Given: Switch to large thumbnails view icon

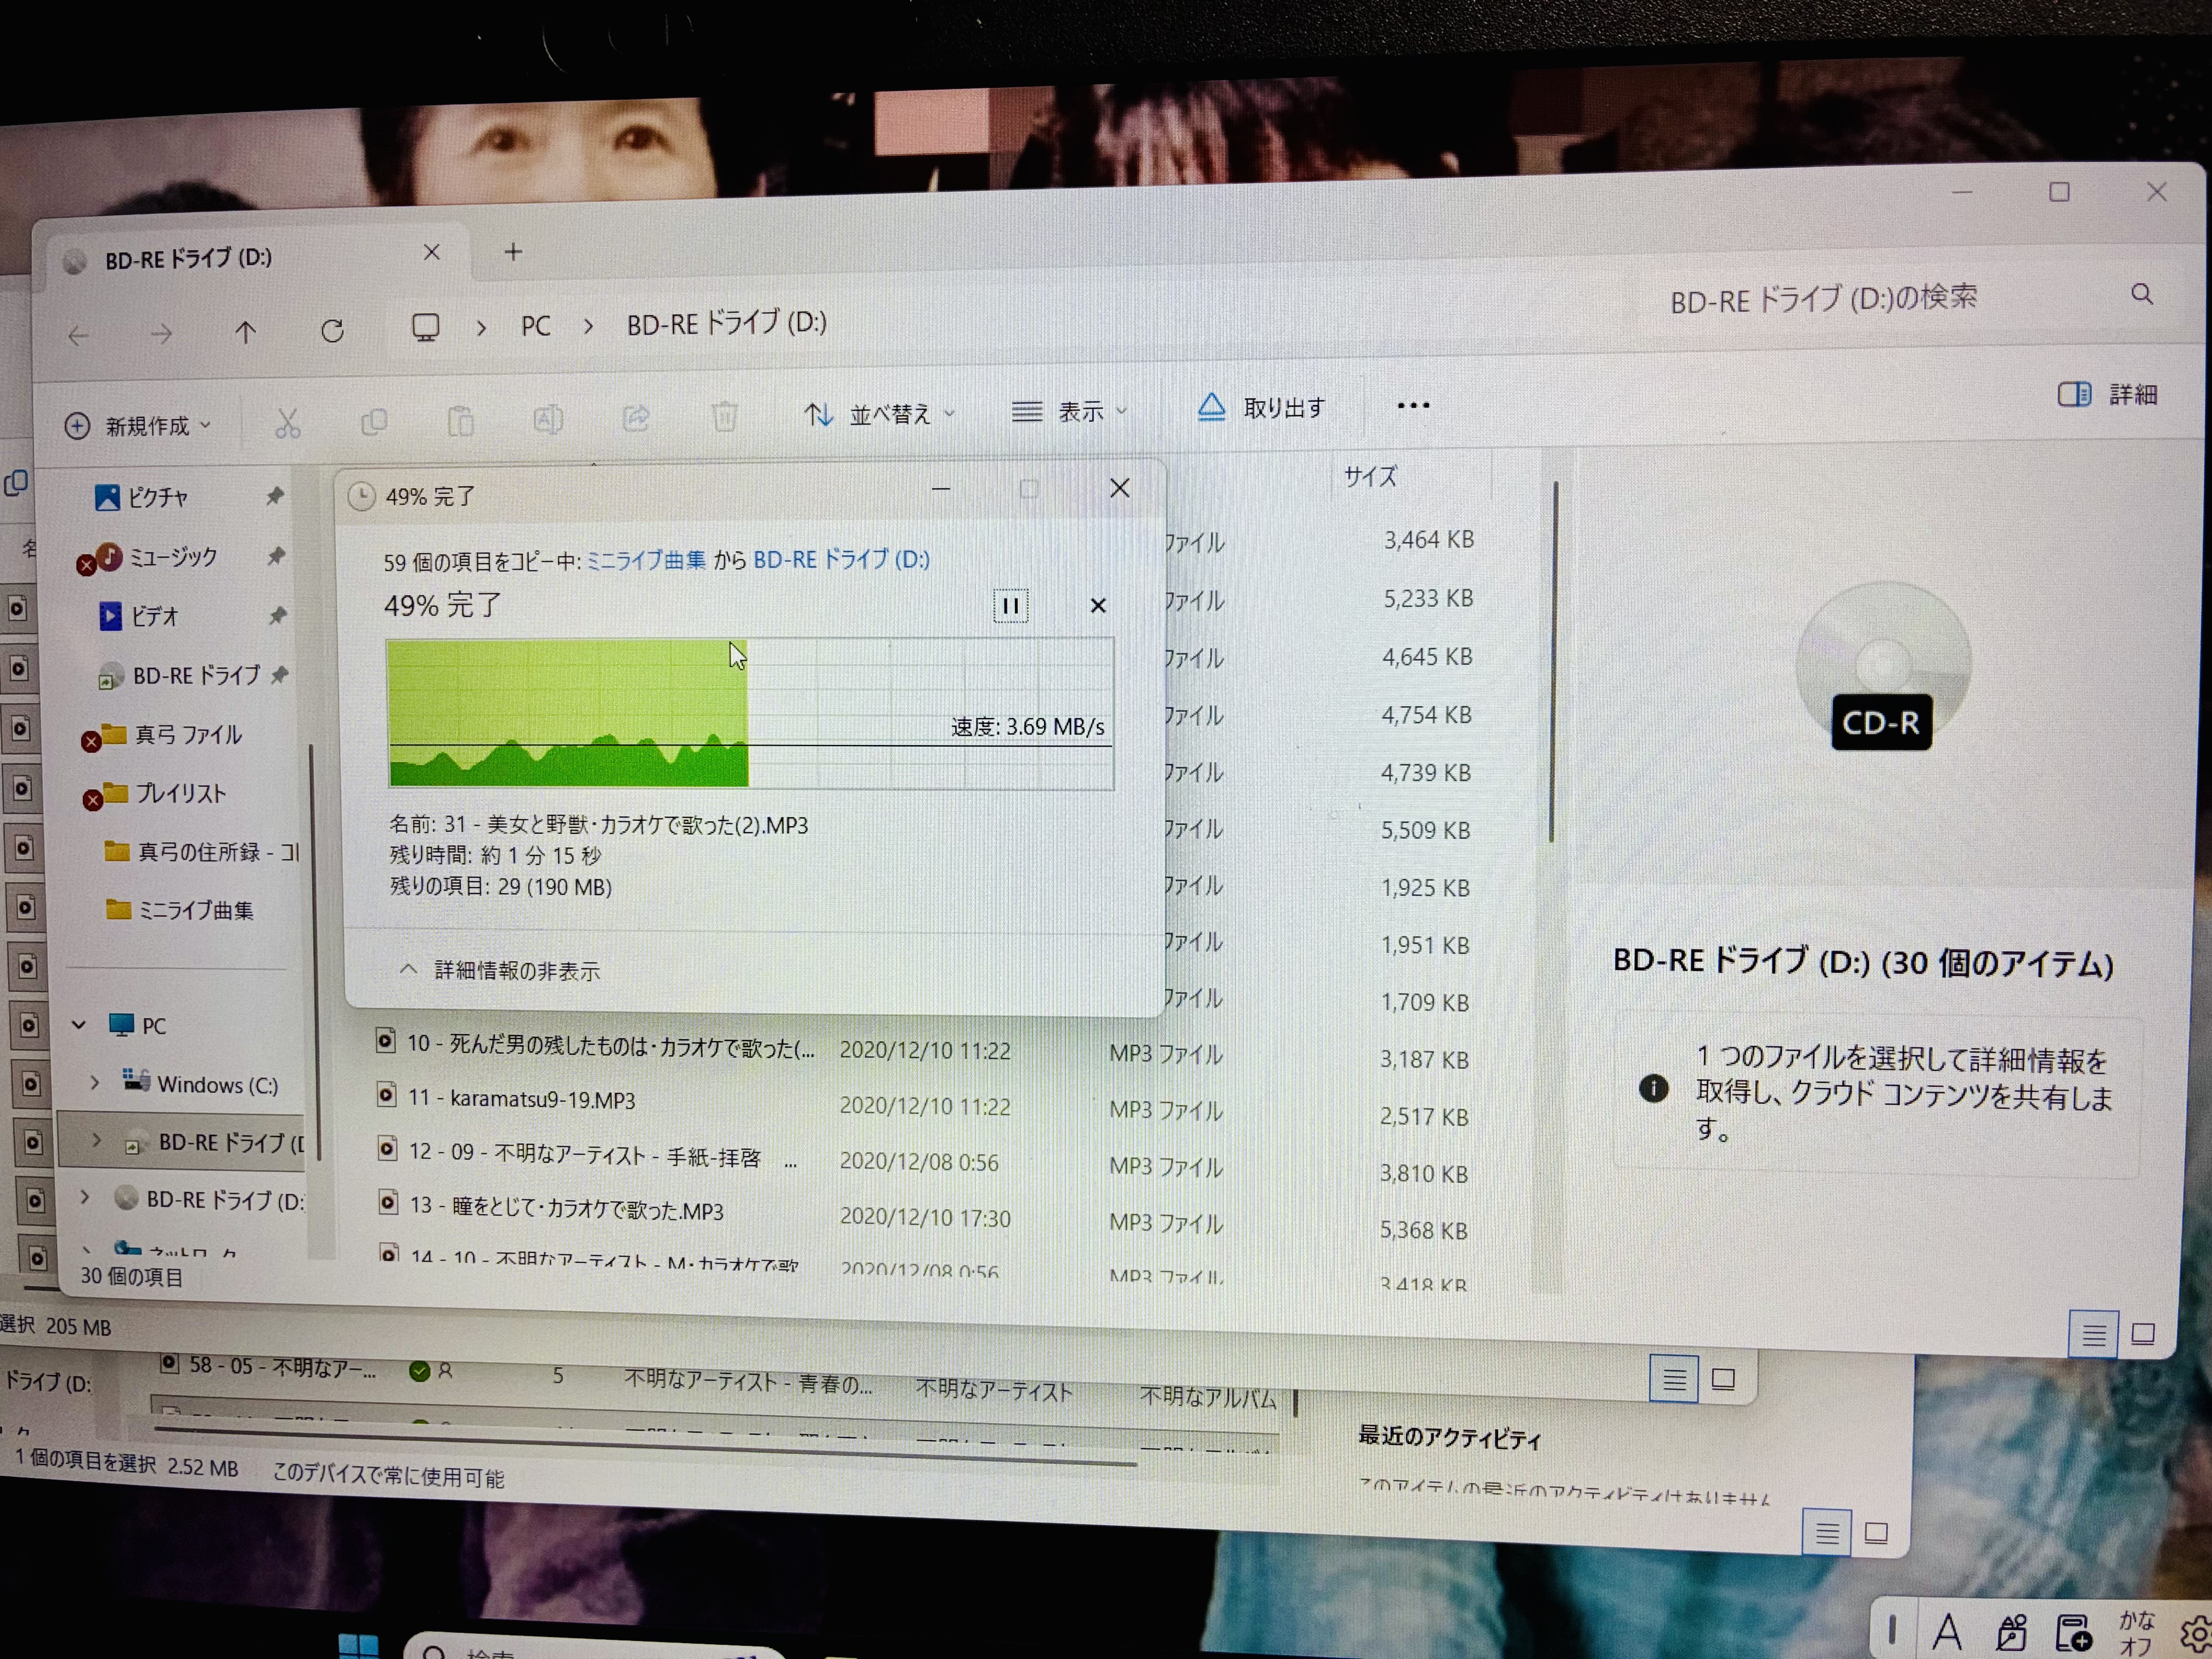Looking at the screenshot, I should tap(2143, 1334).
